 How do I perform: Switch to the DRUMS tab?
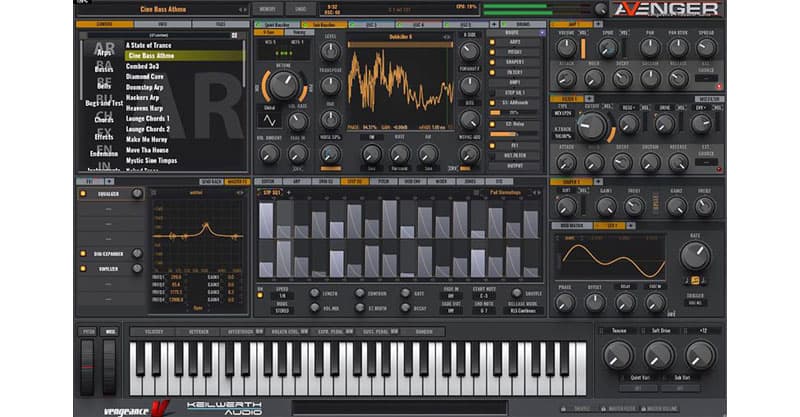(521, 23)
